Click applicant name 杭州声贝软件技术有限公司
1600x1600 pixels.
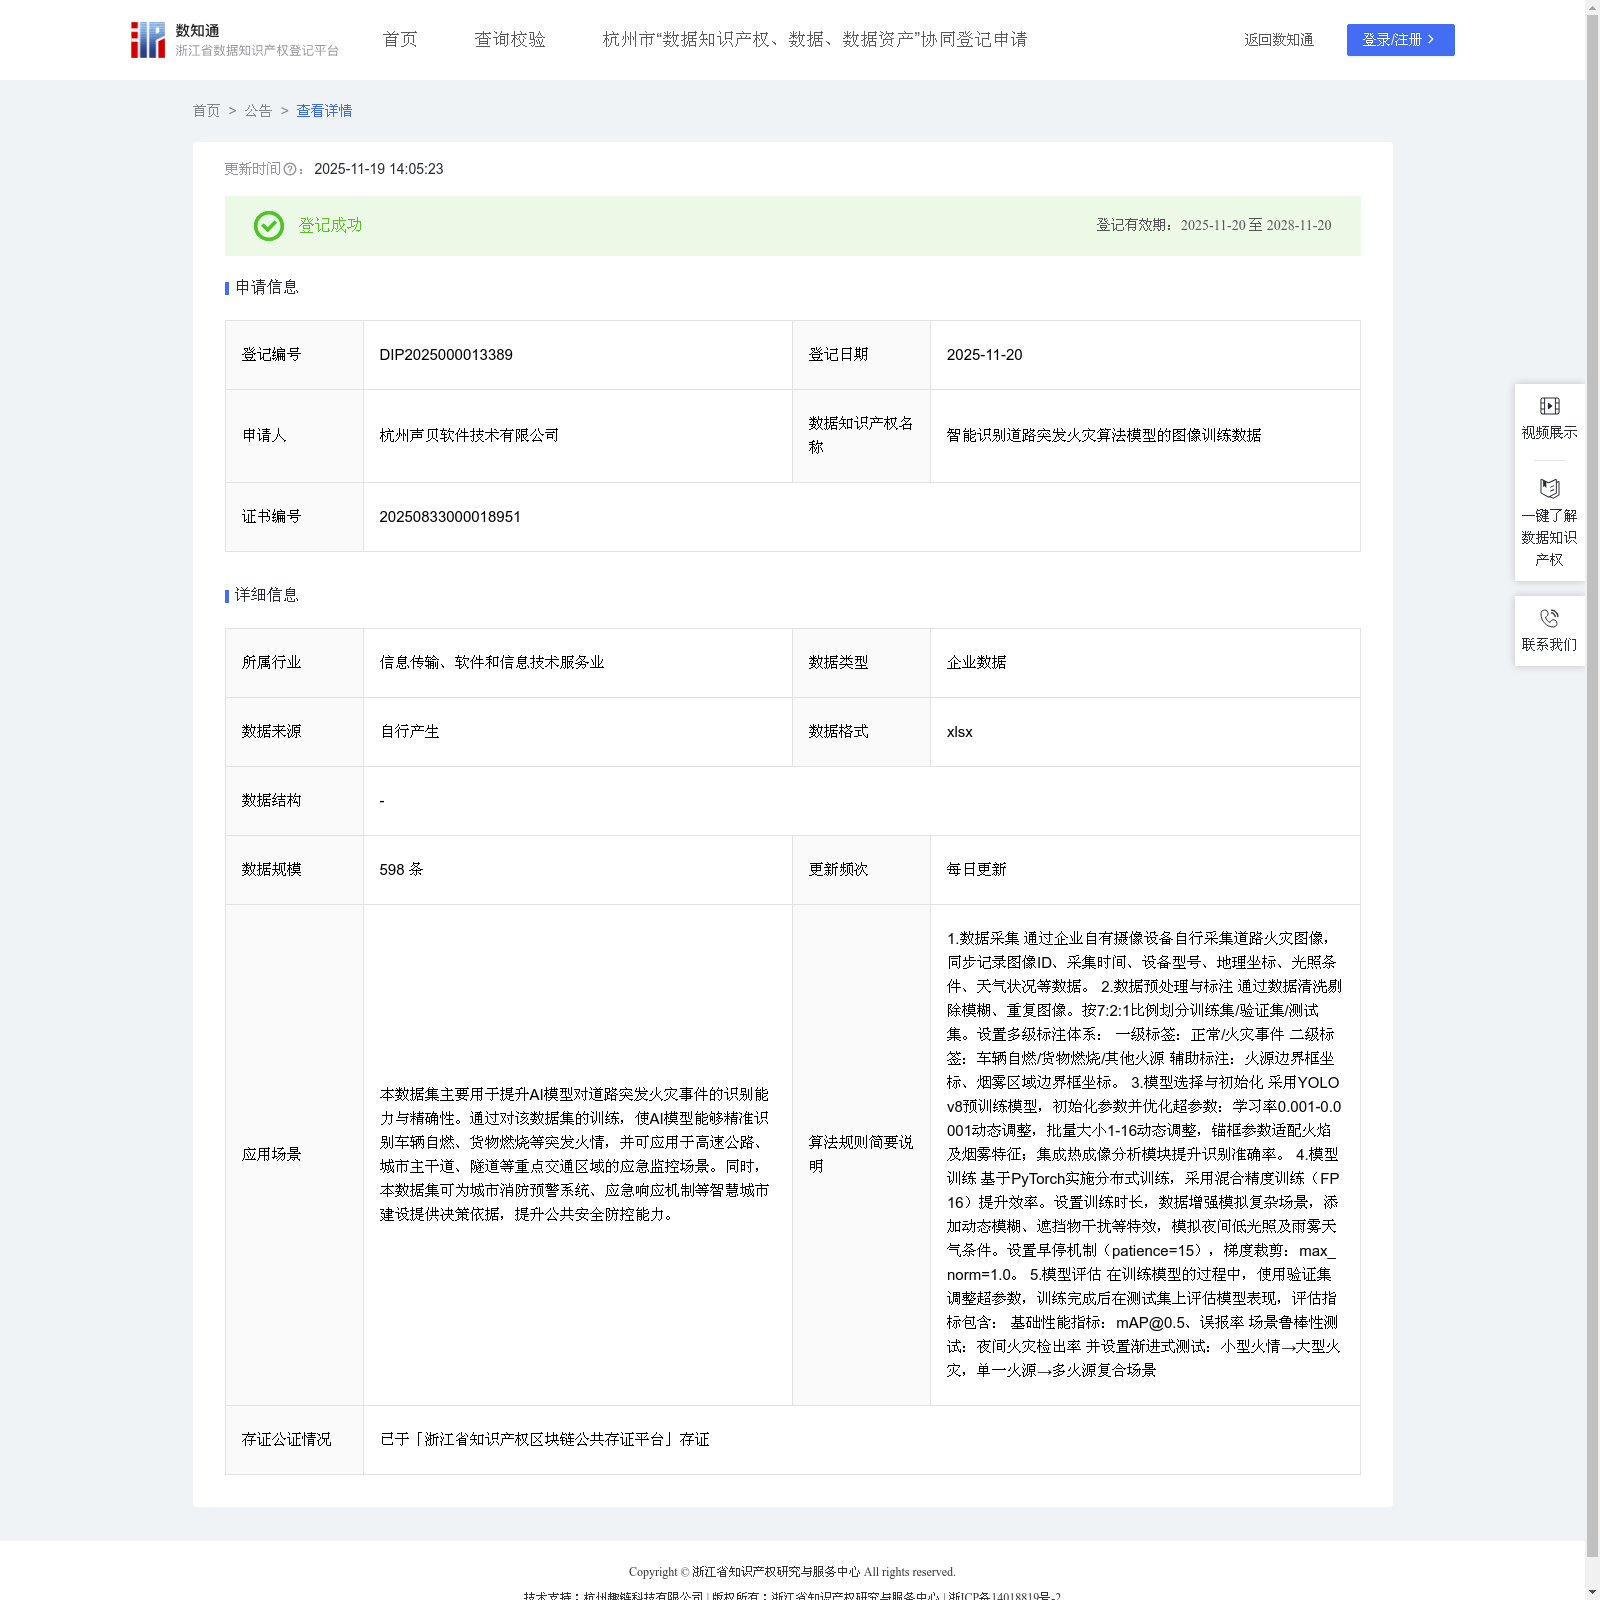(x=469, y=436)
